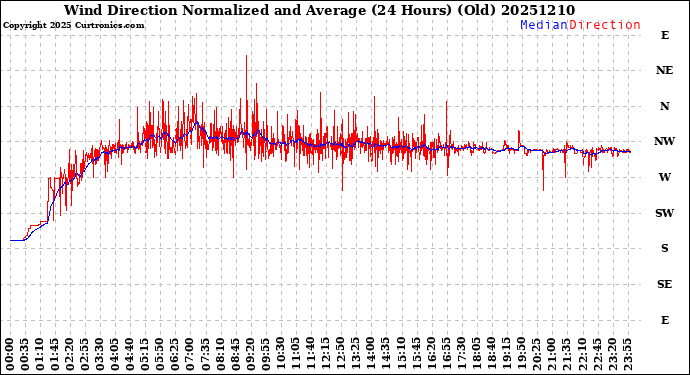Screen dimensions: 690x375
Task: Click the 06:25 time label
Action: tap(175, 354)
